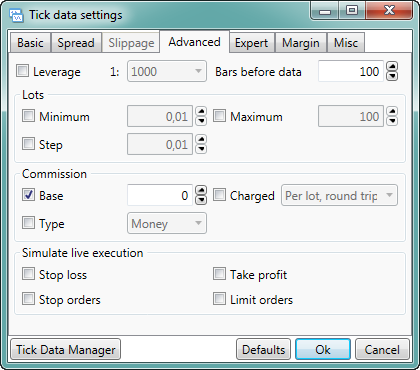Decrease Bars before data with down arrow
Viewport: 420px width, 370px height.
(392, 76)
